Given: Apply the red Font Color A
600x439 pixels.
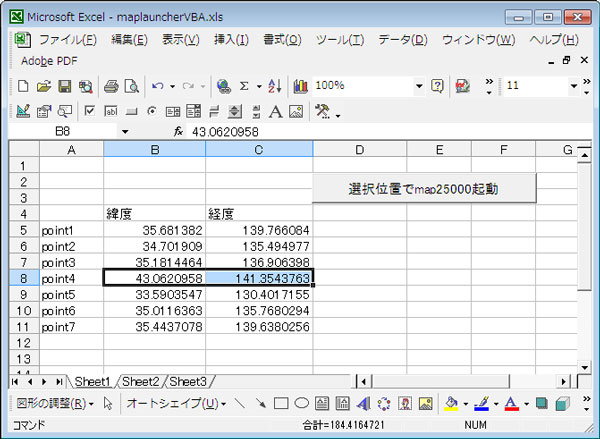Looking at the screenshot, I should (x=512, y=403).
